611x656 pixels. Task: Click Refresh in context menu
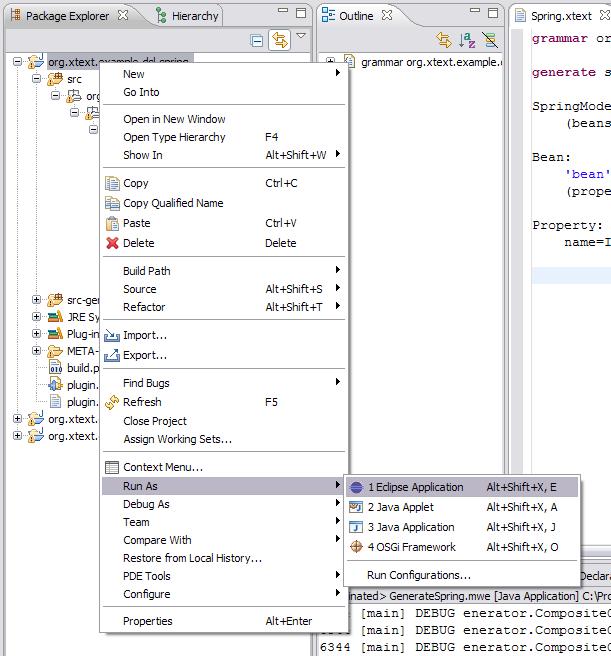[x=224, y=402]
